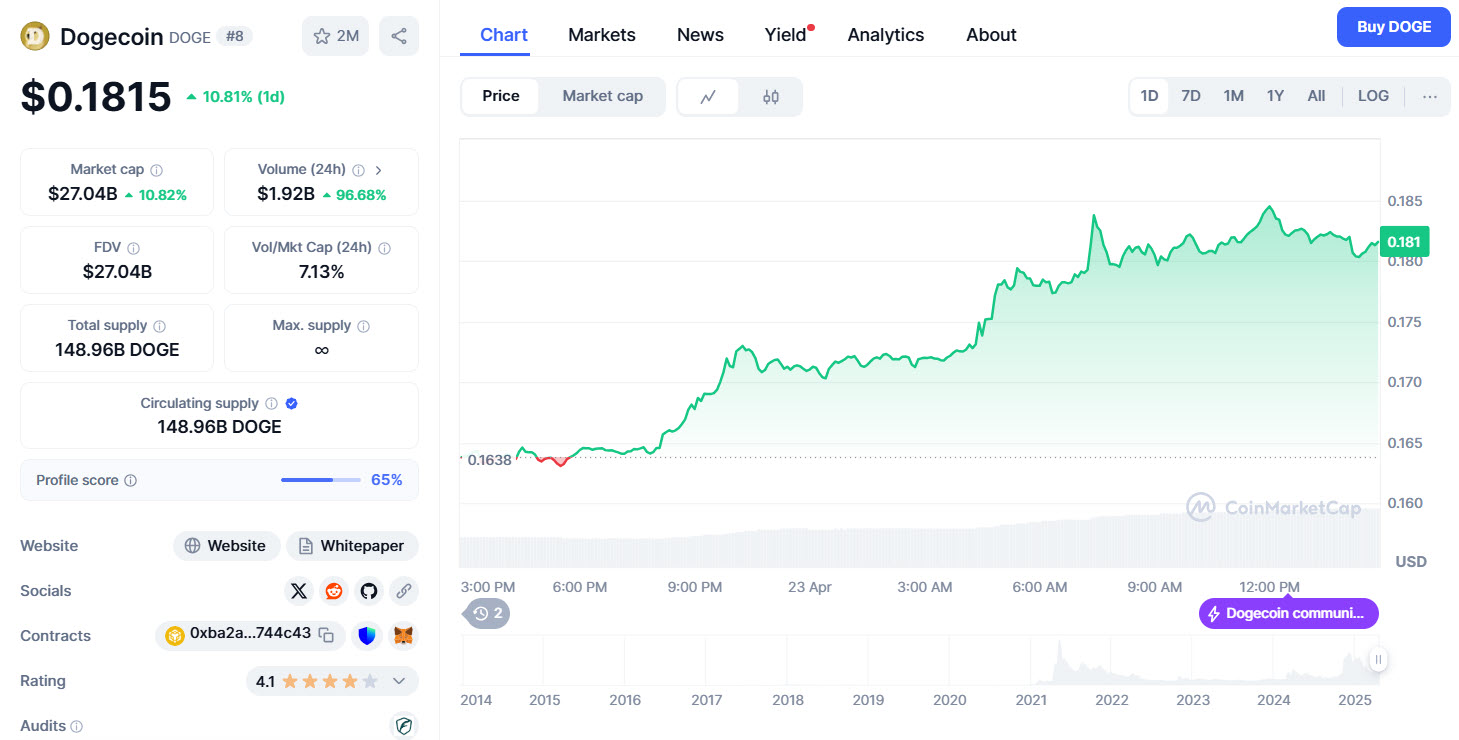The height and width of the screenshot is (740, 1459).
Task: Open the Whitepaper link
Action: tap(352, 546)
